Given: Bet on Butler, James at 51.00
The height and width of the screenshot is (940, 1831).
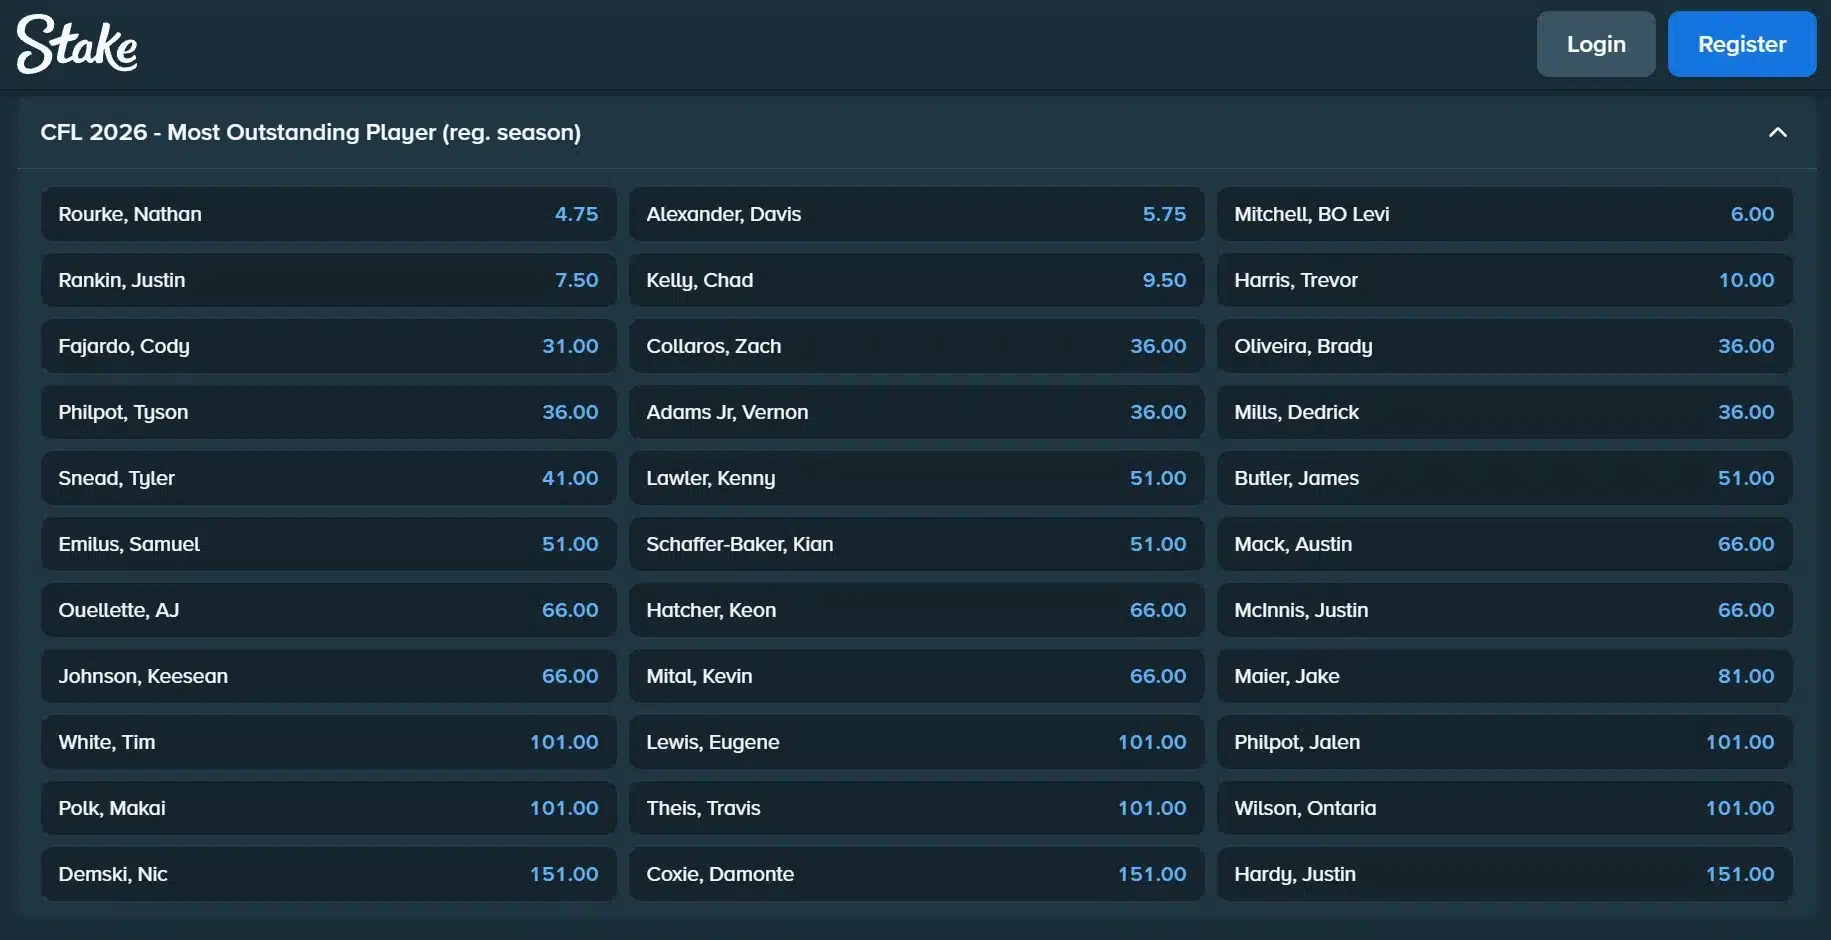Looking at the screenshot, I should point(1504,478).
